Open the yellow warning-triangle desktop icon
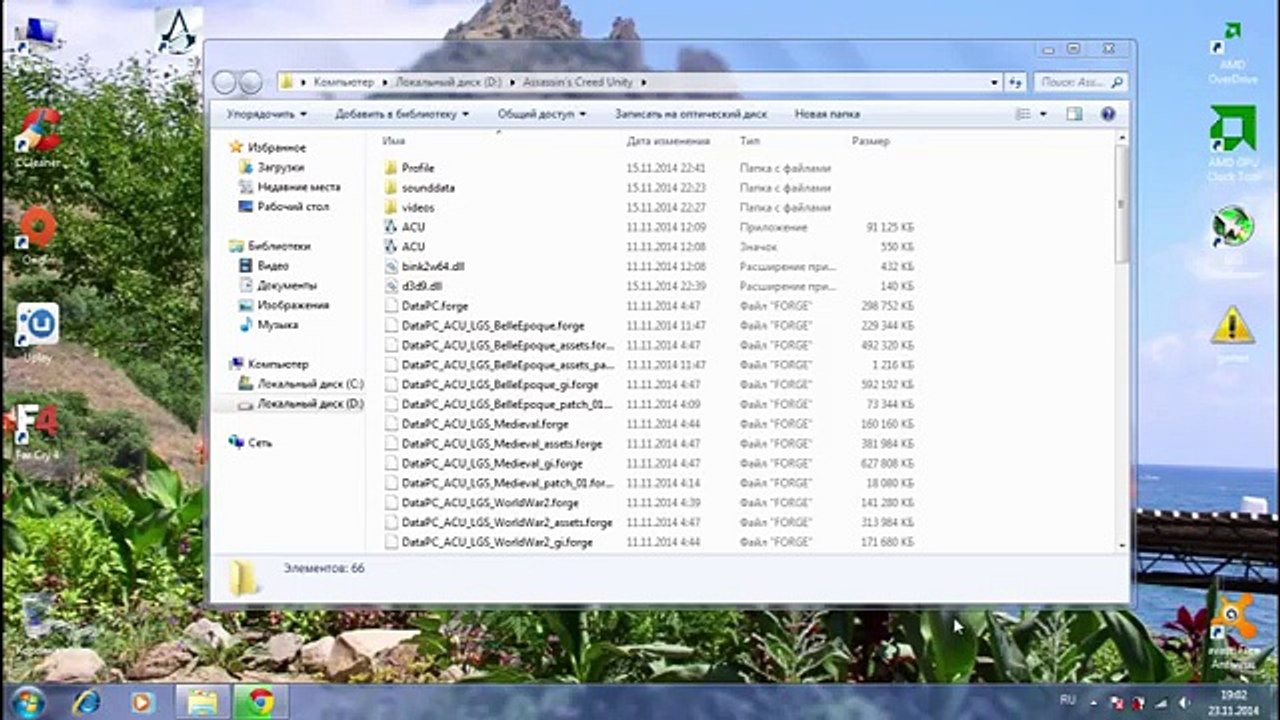This screenshot has height=720, width=1280. click(x=1232, y=333)
